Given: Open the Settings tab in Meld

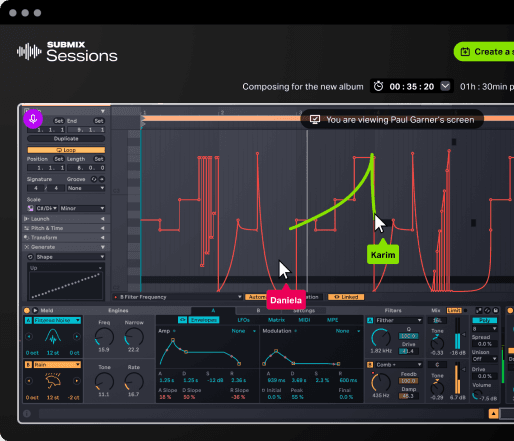Looking at the screenshot, I should (x=304, y=311).
